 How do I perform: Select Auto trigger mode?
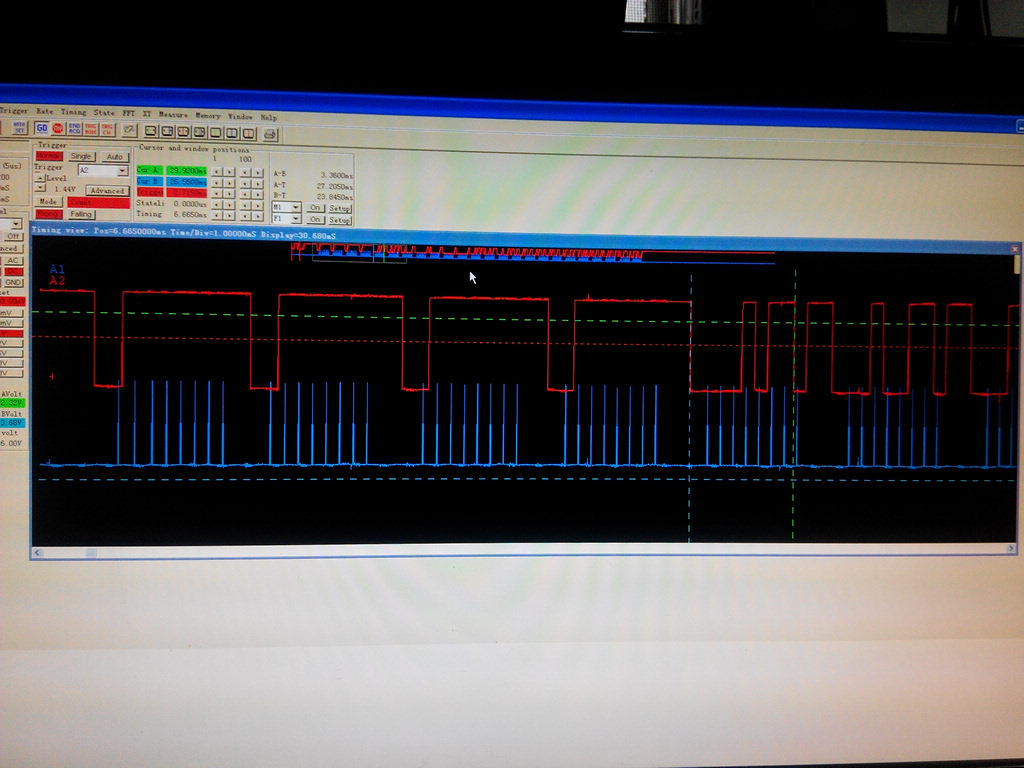[115, 157]
